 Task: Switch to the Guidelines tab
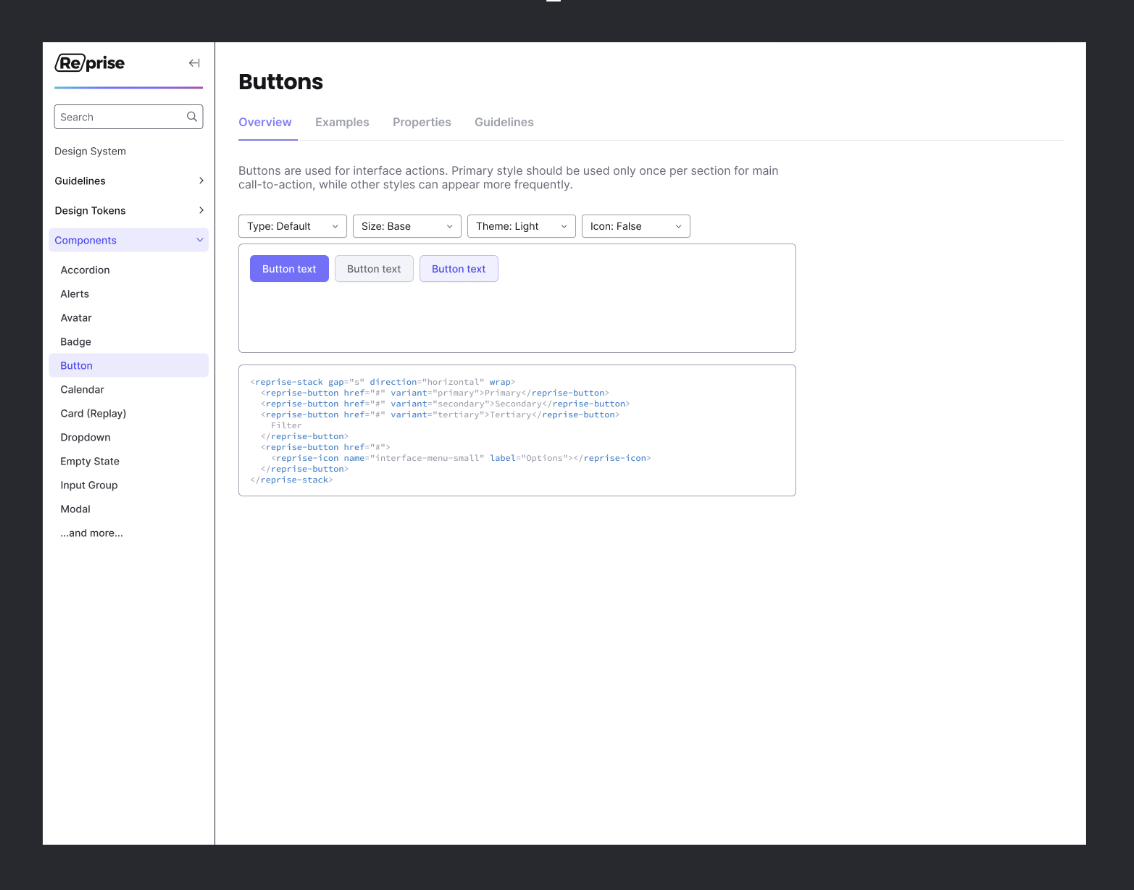tap(504, 122)
